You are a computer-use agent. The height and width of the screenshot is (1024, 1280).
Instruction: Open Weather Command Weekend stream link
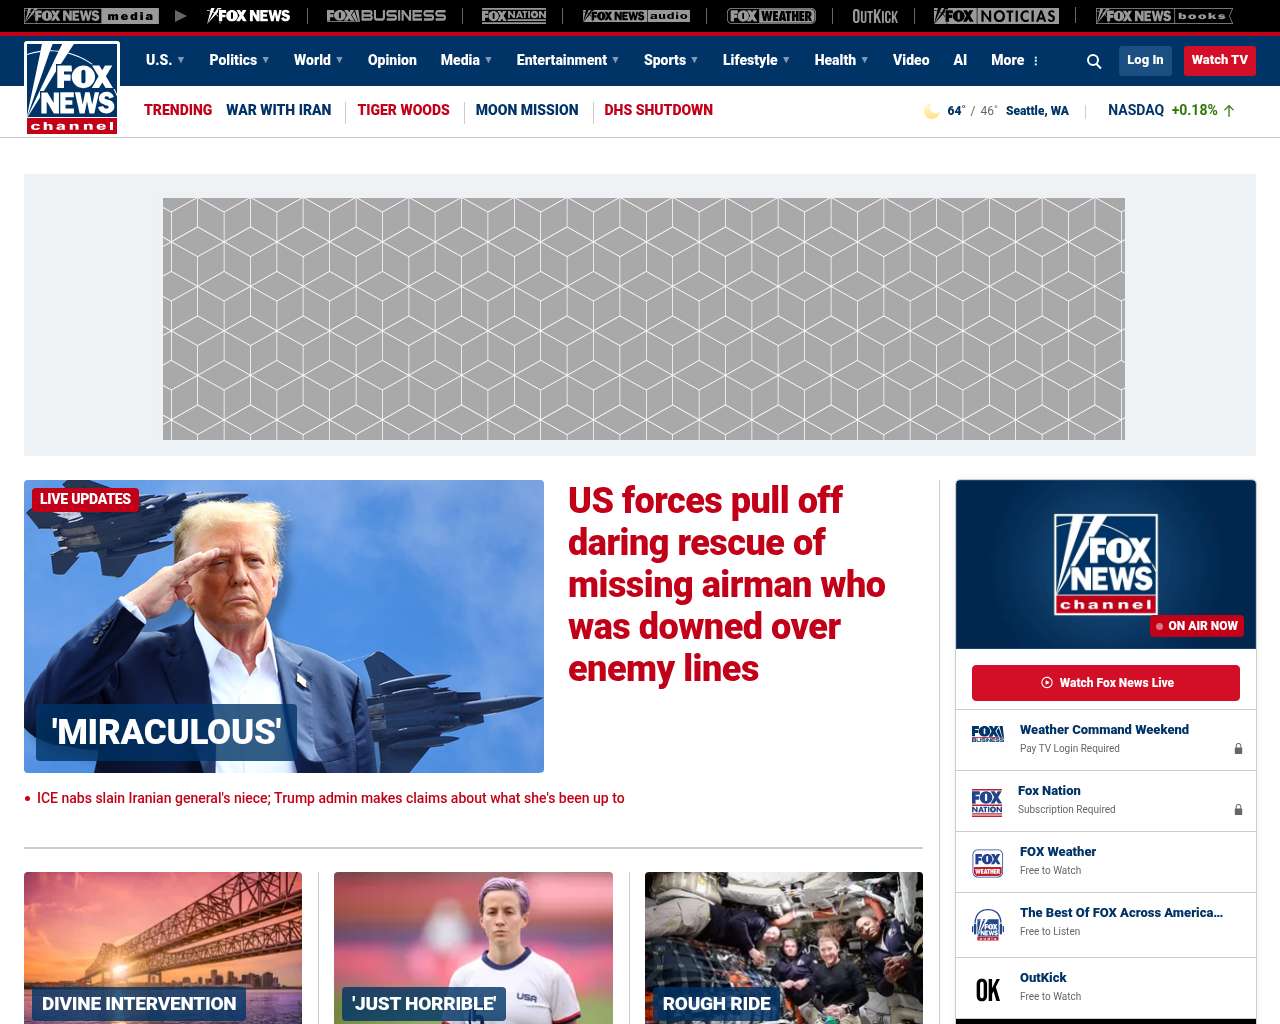pos(1104,730)
